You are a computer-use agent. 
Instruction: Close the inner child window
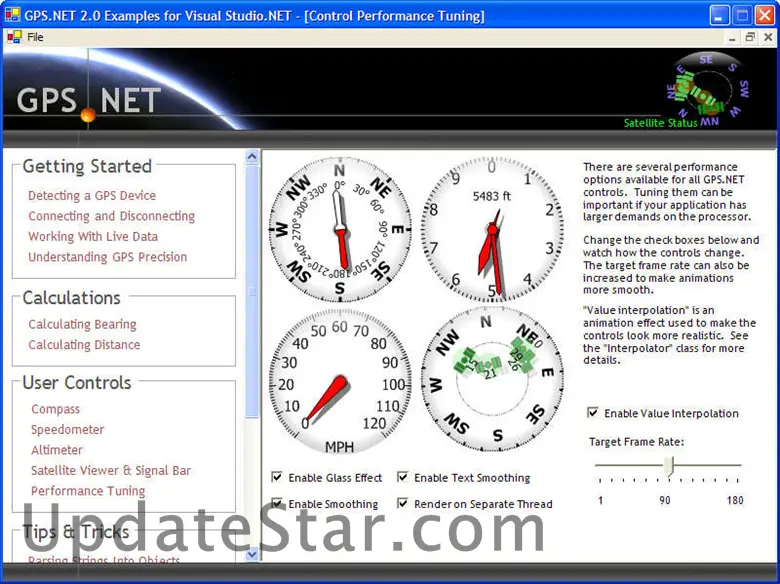click(x=768, y=37)
